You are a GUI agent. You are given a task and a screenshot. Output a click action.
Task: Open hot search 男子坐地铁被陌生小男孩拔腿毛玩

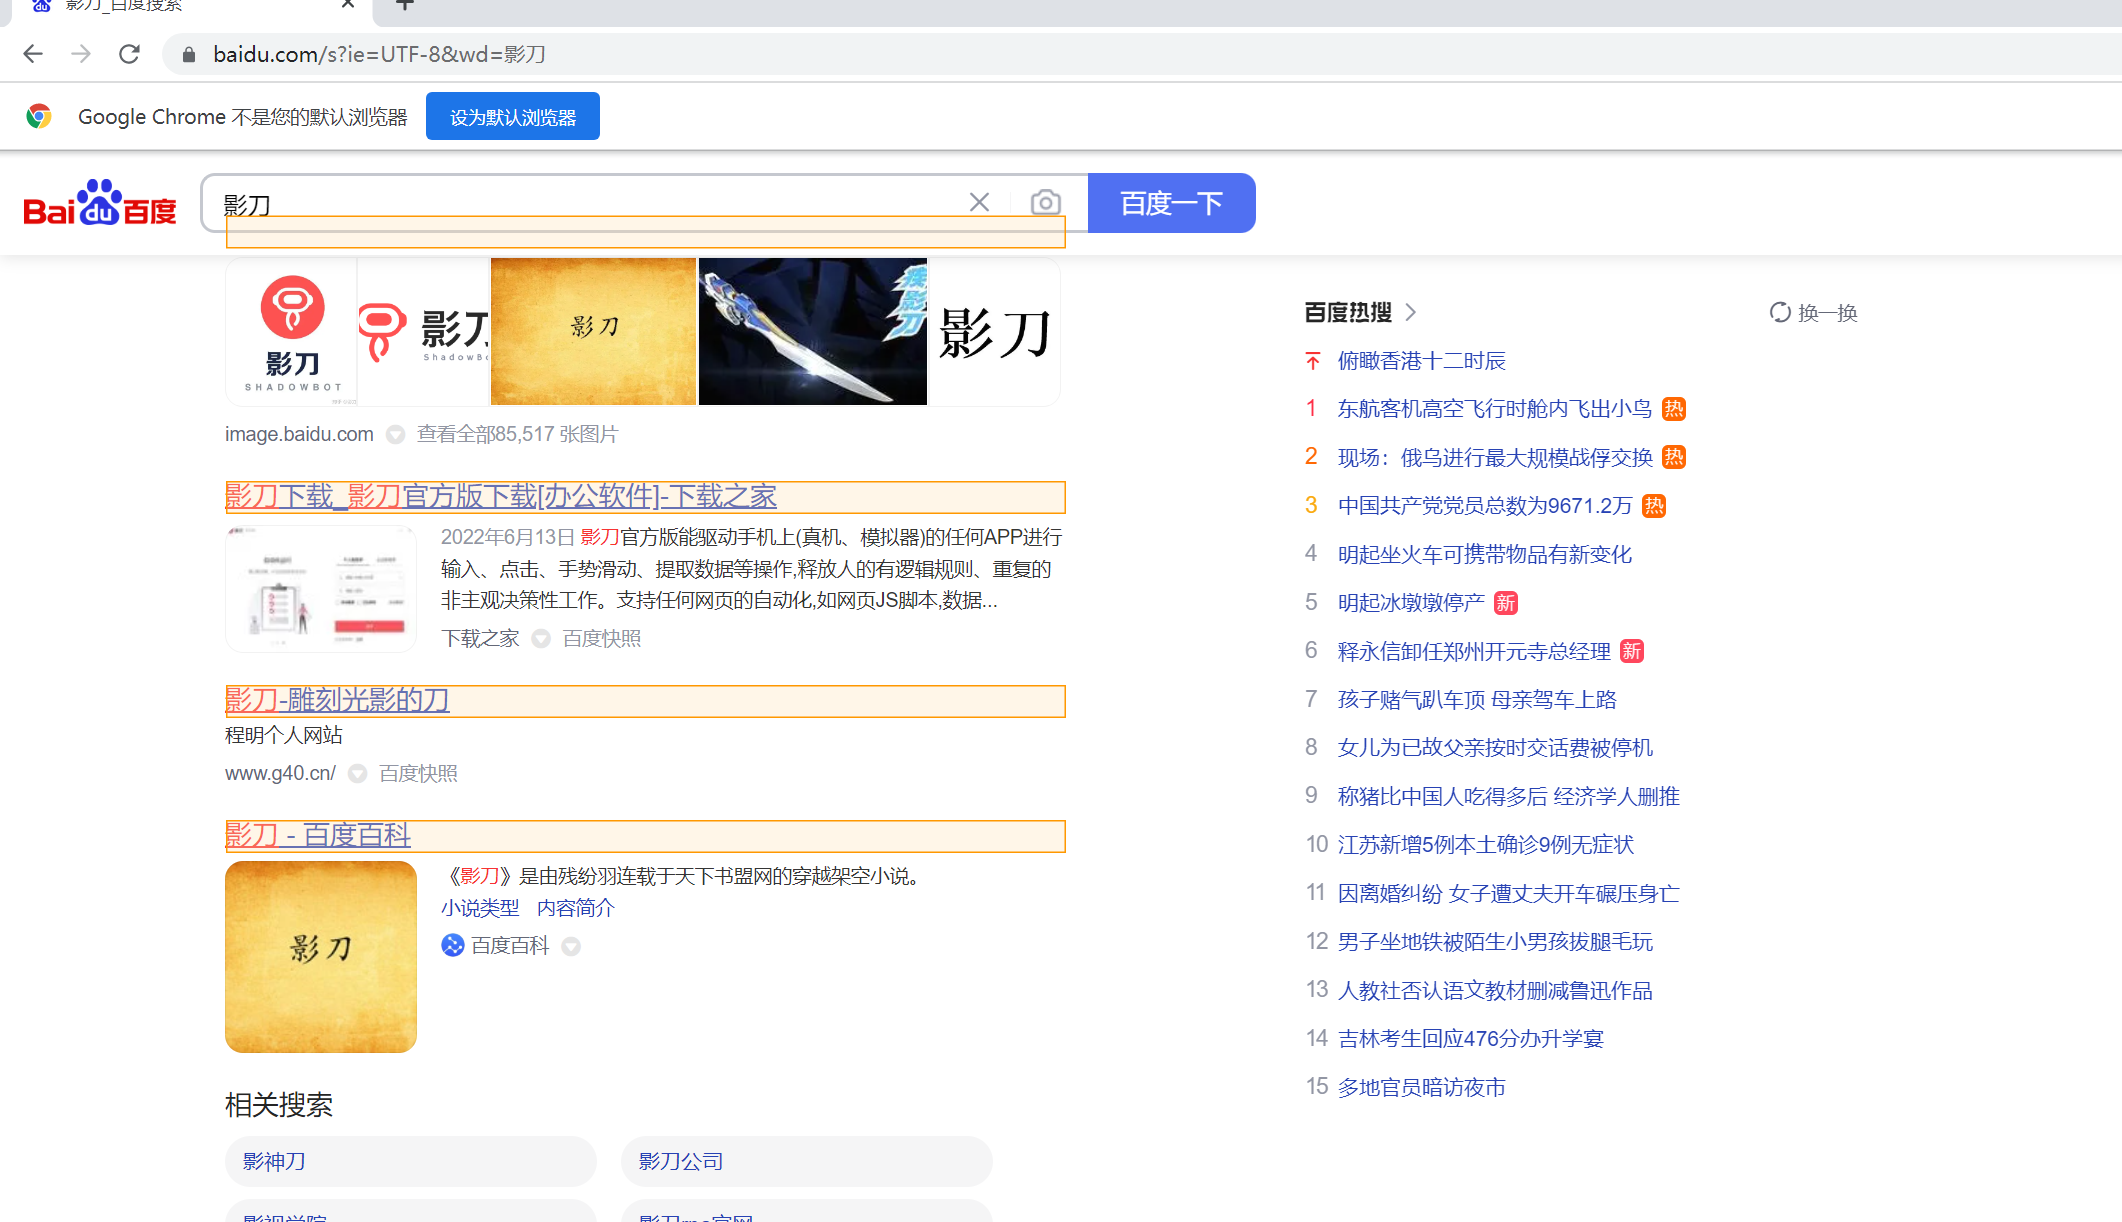click(1495, 942)
